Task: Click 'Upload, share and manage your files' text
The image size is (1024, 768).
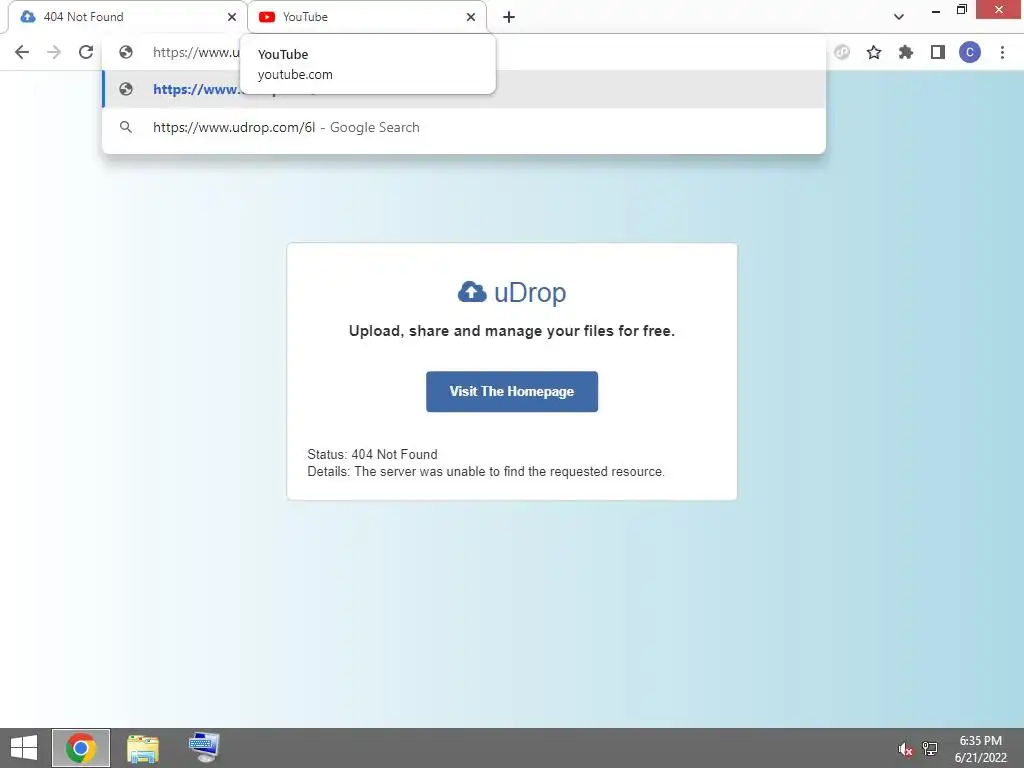Action: point(511,330)
